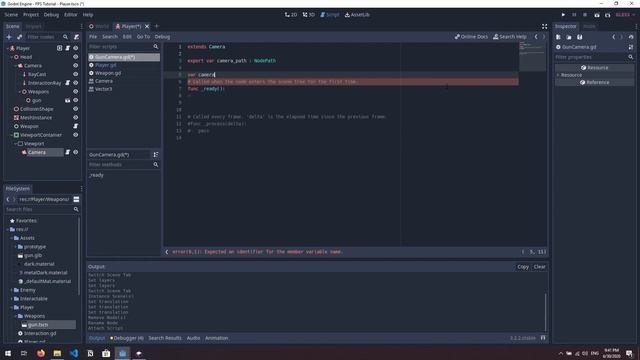
Task: Play the edited scene
Action: click(x=597, y=15)
